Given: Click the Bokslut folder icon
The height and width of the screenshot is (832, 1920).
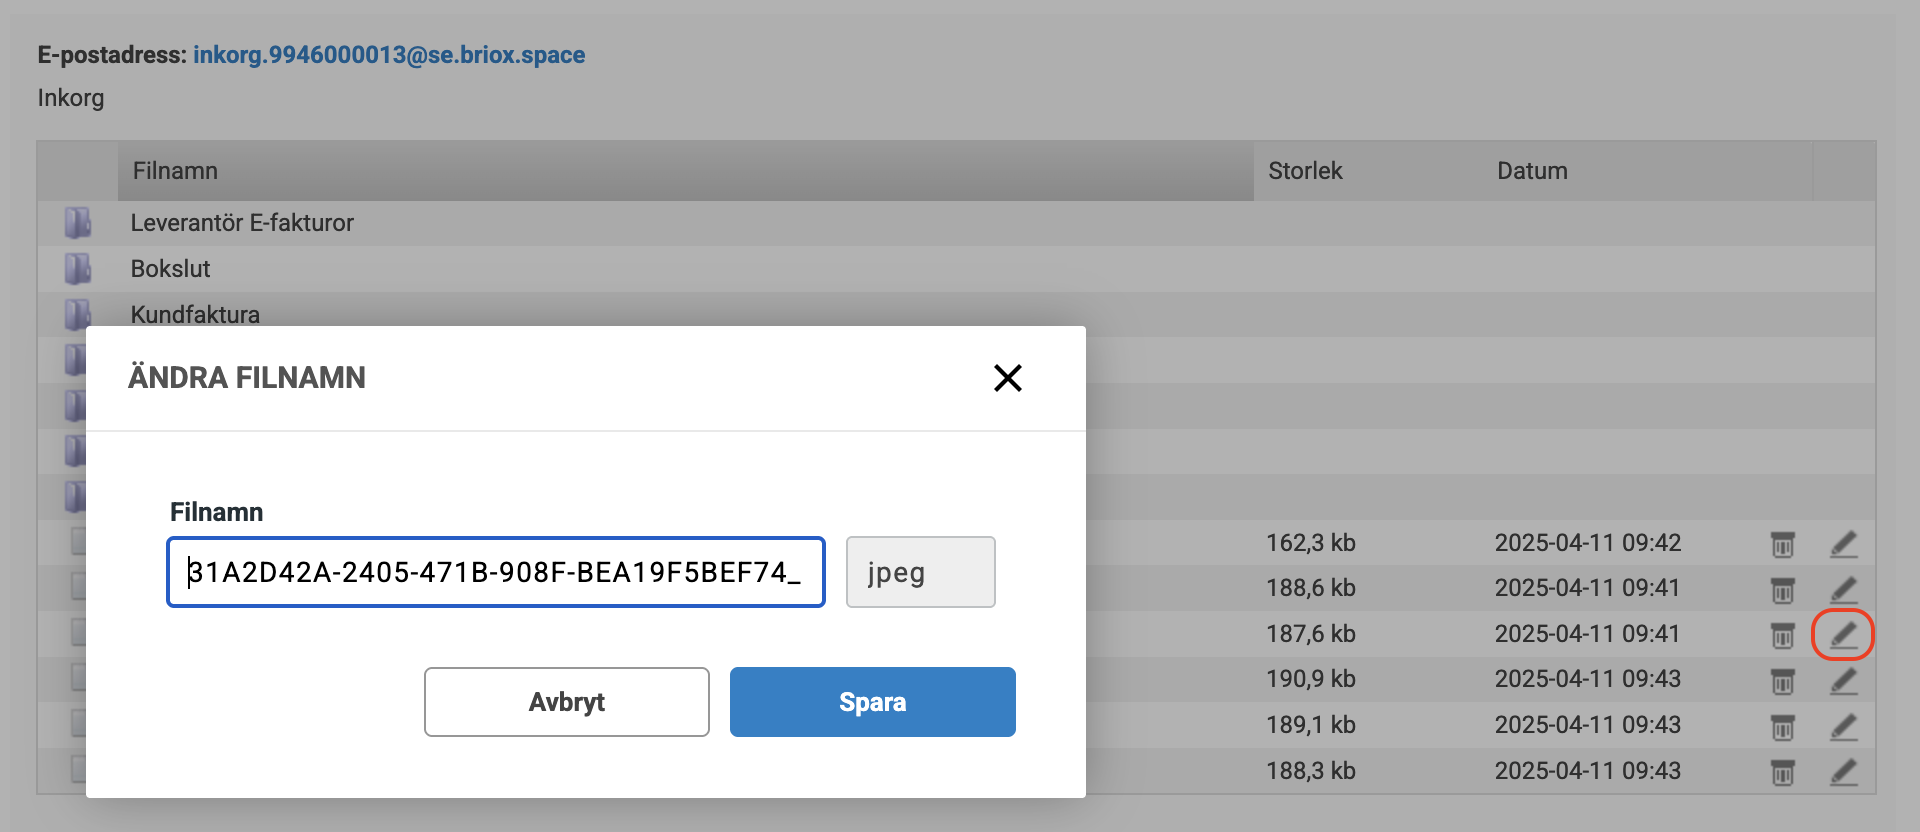Looking at the screenshot, I should 77,269.
